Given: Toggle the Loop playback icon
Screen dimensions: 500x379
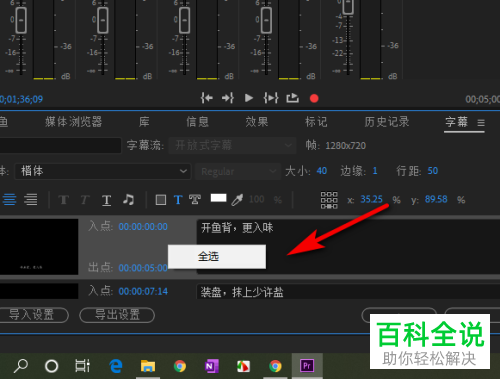Looking at the screenshot, I should (292, 98).
